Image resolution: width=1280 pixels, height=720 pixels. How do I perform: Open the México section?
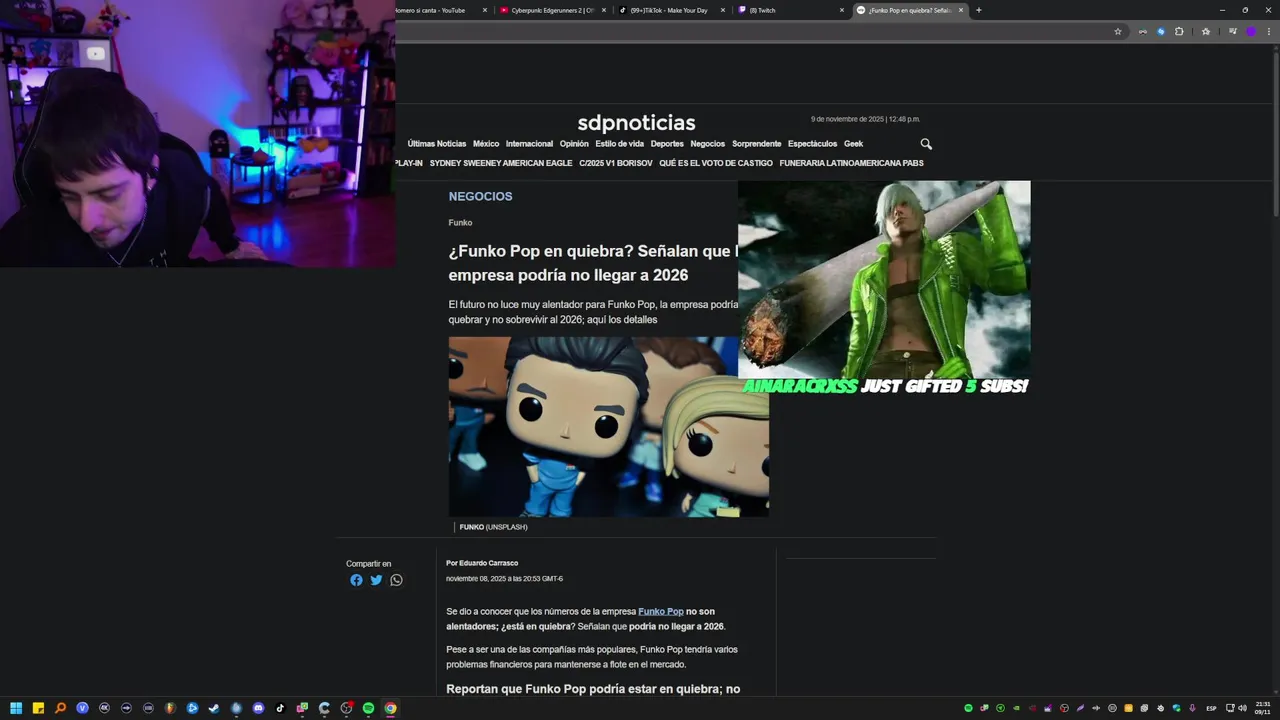coord(486,144)
